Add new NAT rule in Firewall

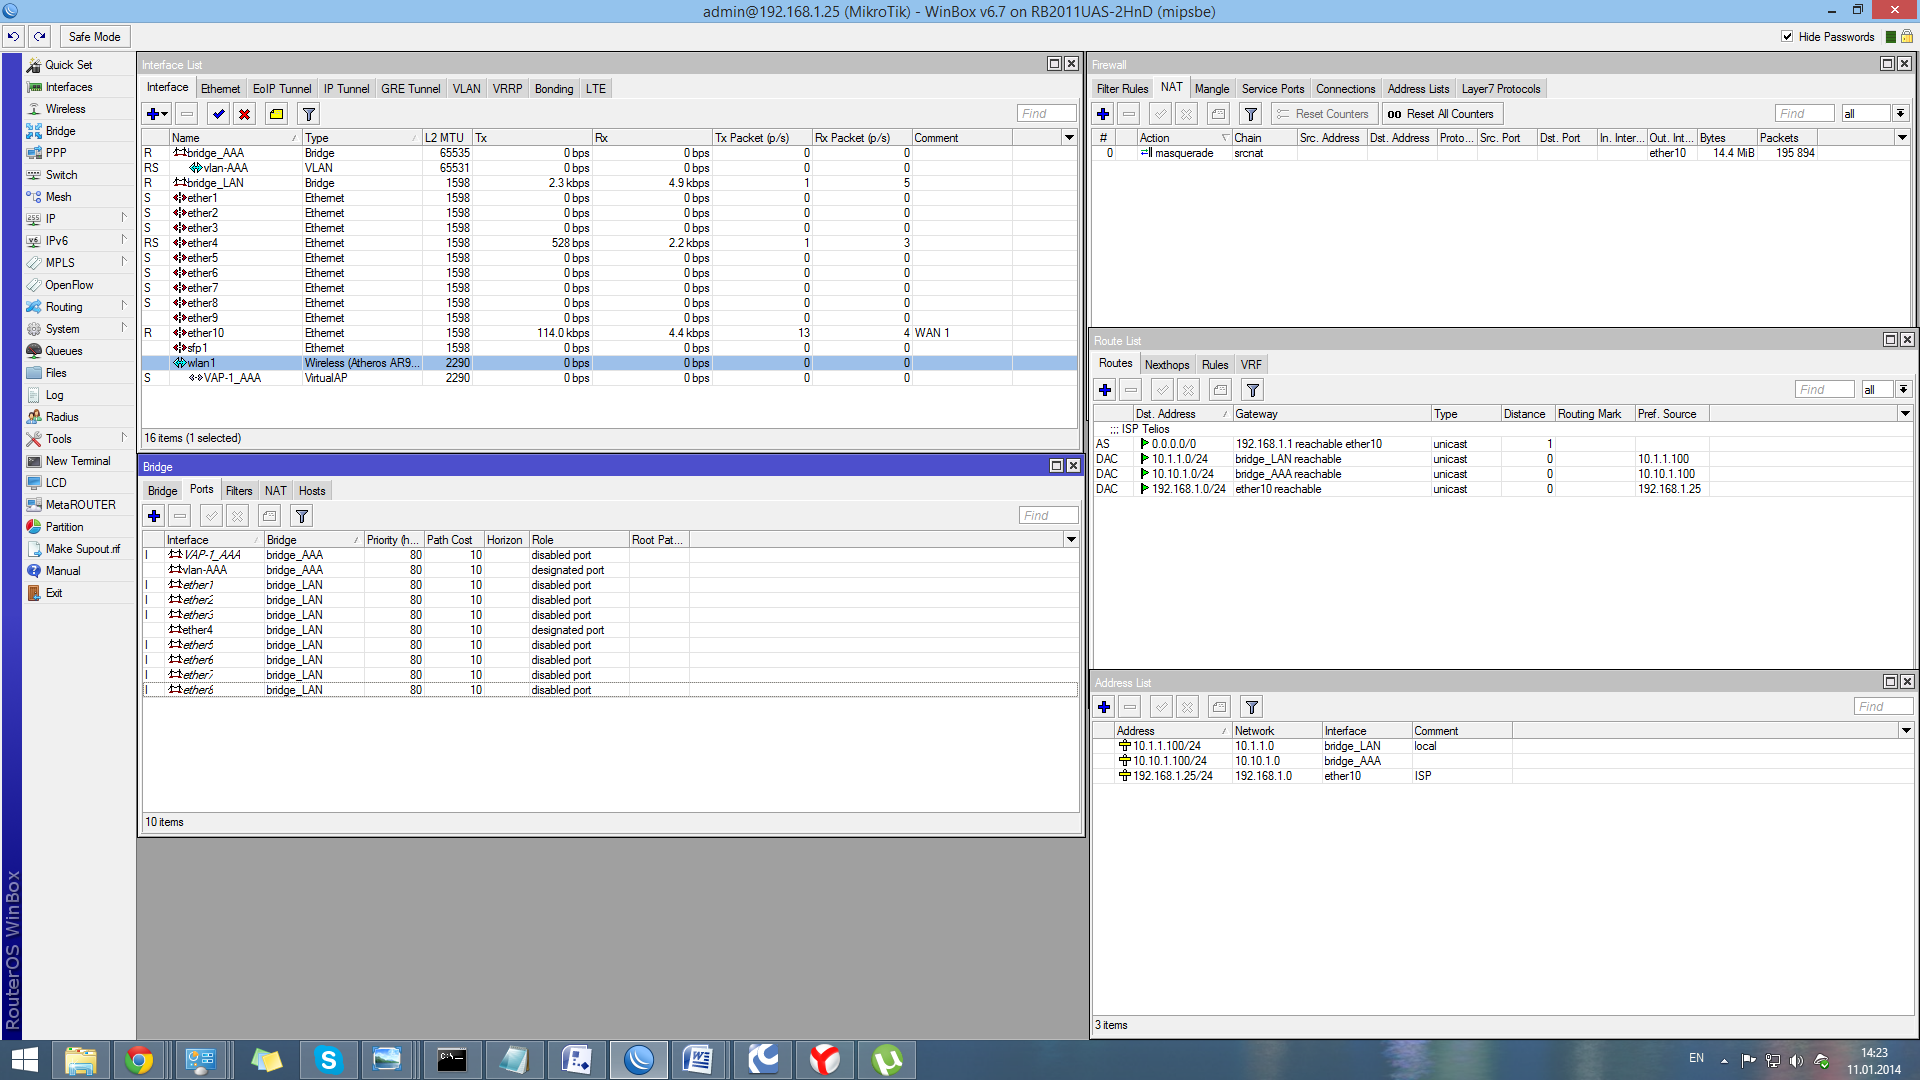[1103, 114]
